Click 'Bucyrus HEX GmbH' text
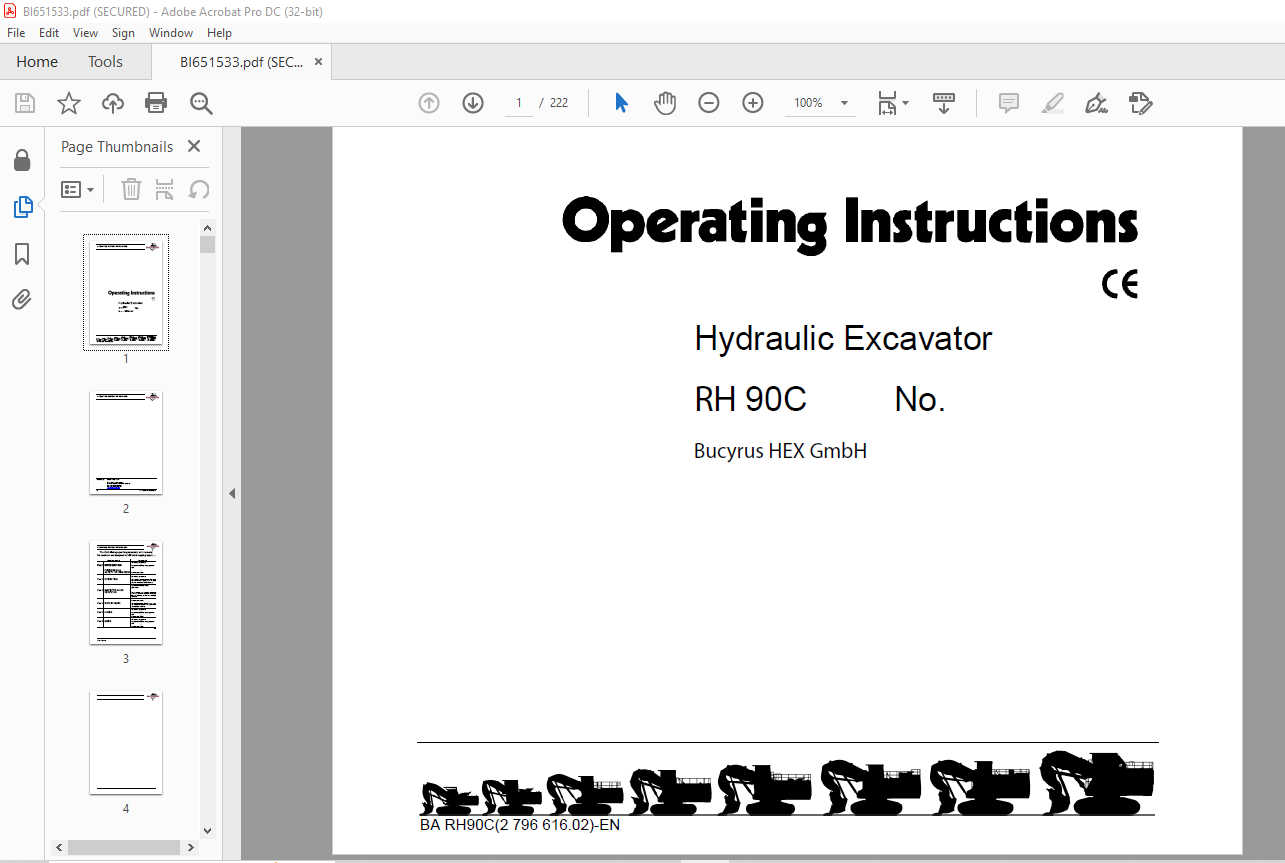The image size is (1285, 863). click(780, 451)
